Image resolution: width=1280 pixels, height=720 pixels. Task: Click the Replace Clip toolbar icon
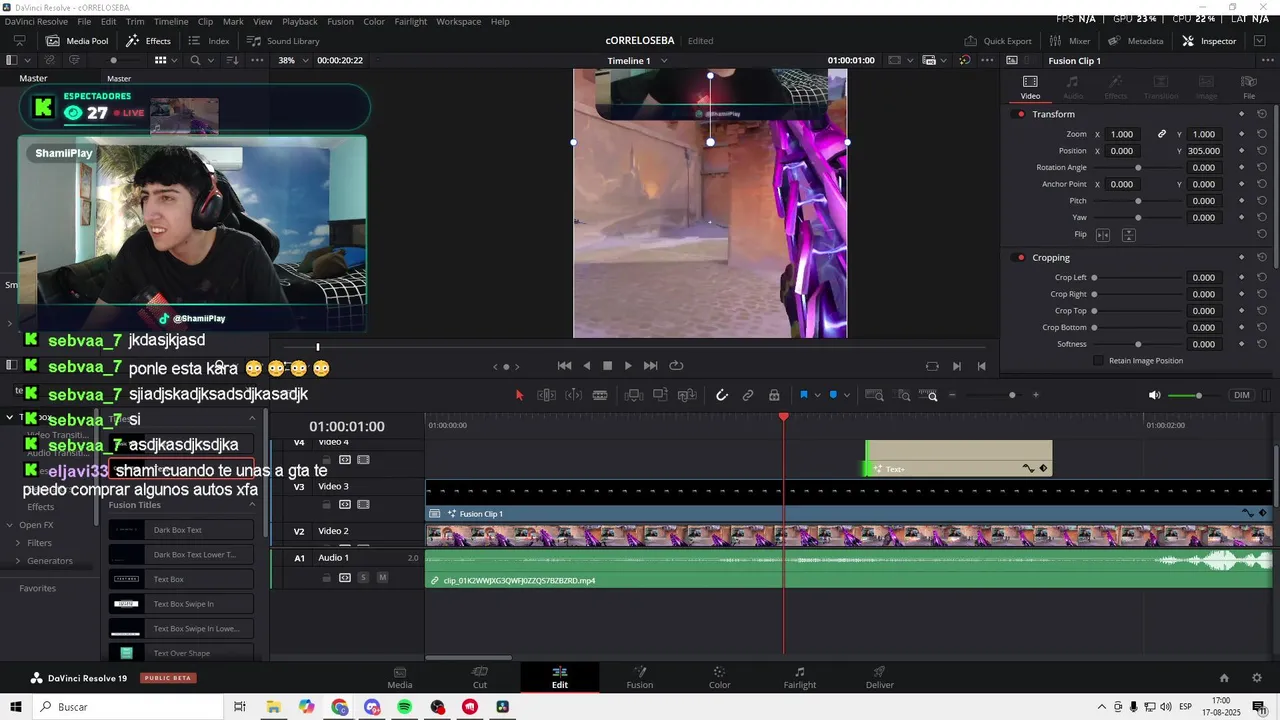pyautogui.click(x=687, y=395)
